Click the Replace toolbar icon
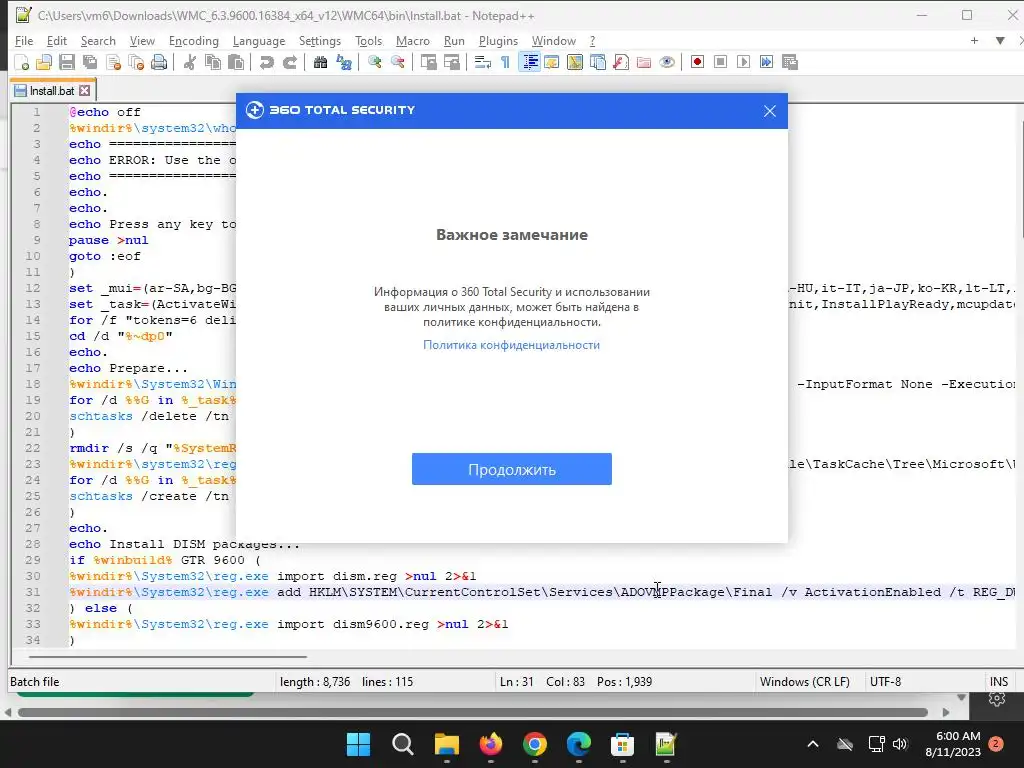Image resolution: width=1024 pixels, height=768 pixels. pyautogui.click(x=344, y=62)
